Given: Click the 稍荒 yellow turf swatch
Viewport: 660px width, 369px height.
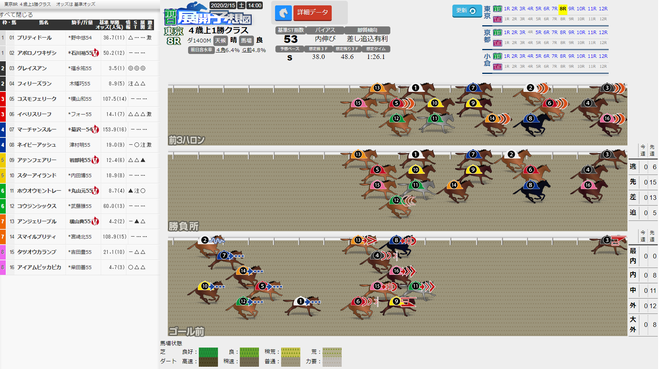Looking at the screenshot, I should pyautogui.click(x=290, y=352).
